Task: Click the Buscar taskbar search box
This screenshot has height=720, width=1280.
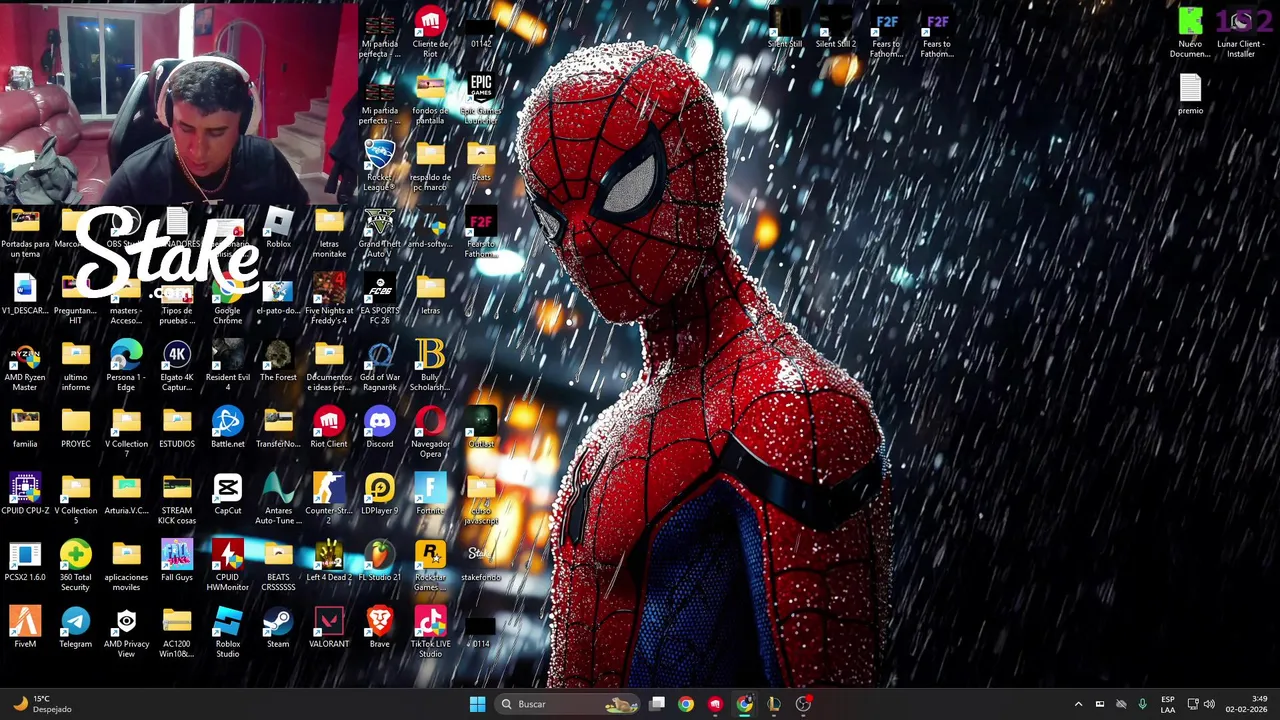Action: [x=567, y=704]
